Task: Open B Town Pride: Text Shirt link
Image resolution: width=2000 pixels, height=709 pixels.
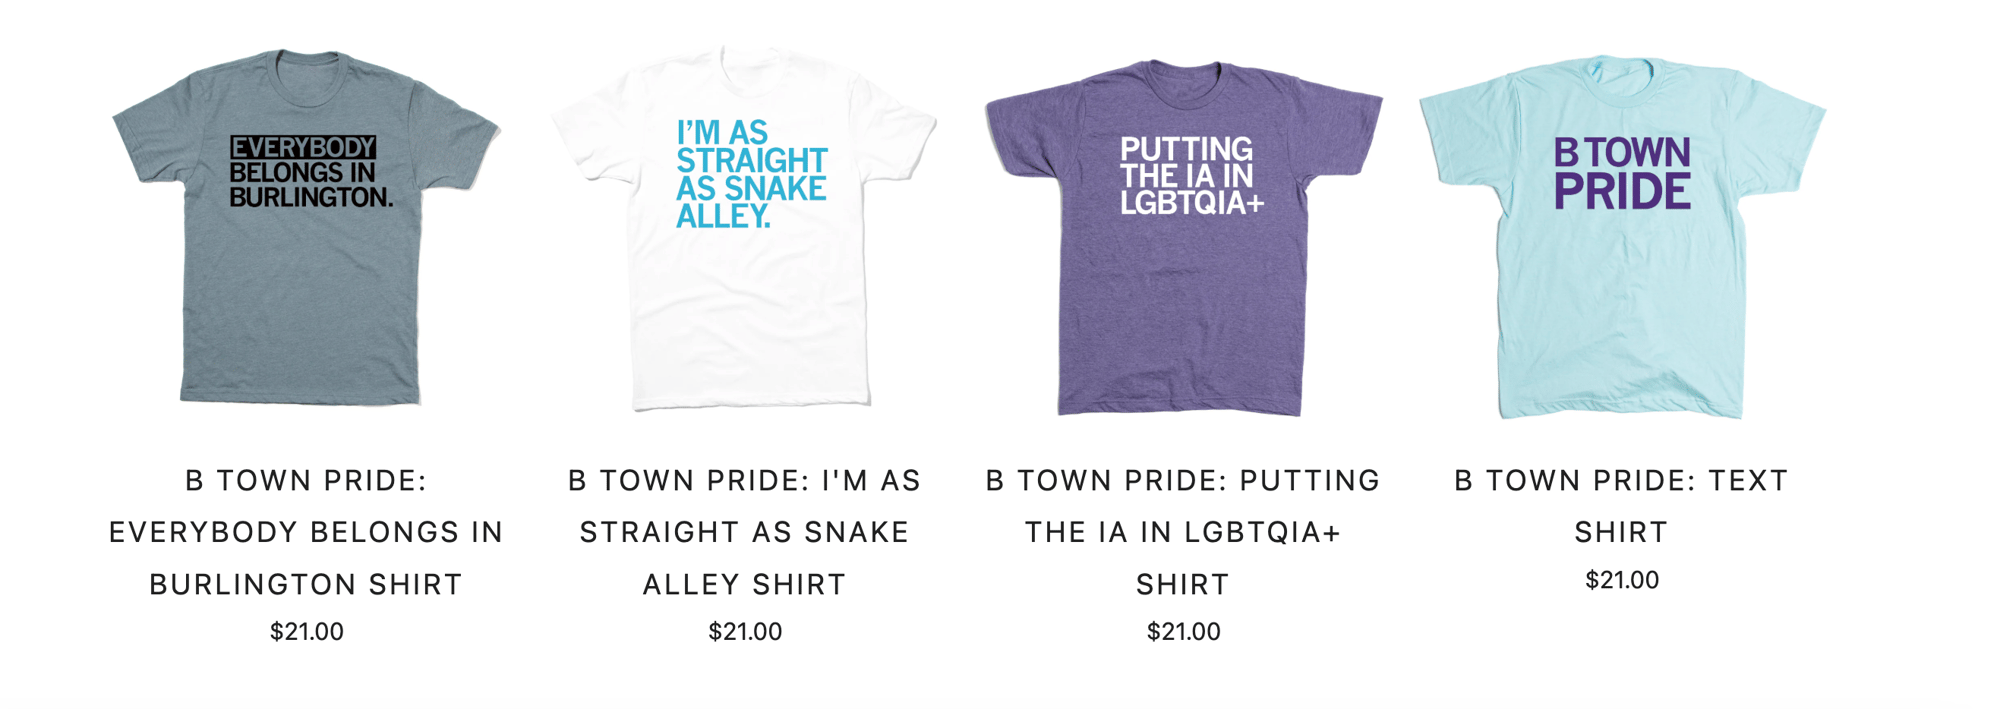Action: (x=1621, y=506)
